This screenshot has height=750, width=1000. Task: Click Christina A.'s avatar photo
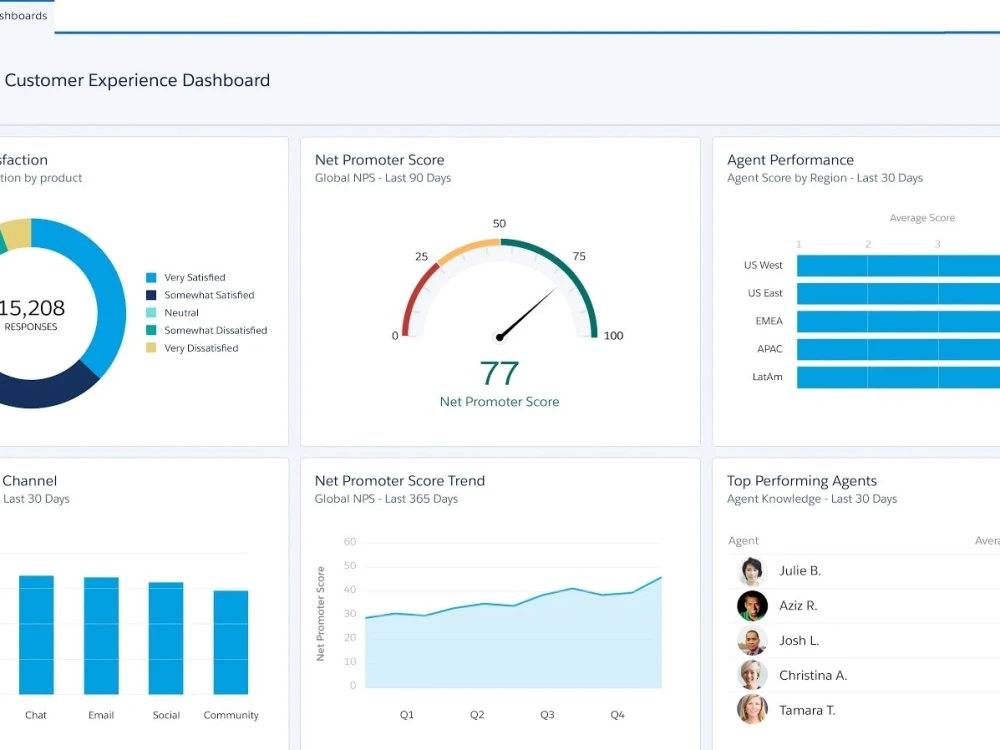(752, 675)
